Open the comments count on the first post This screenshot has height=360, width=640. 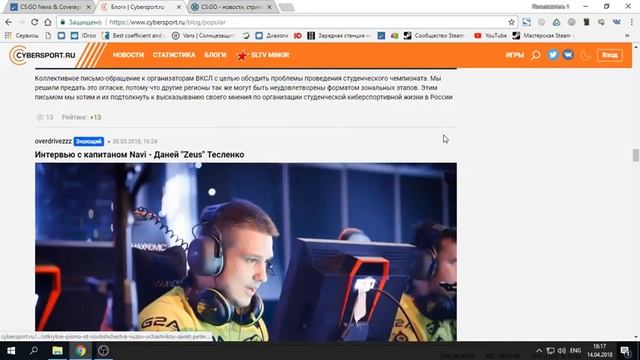tap(45, 117)
